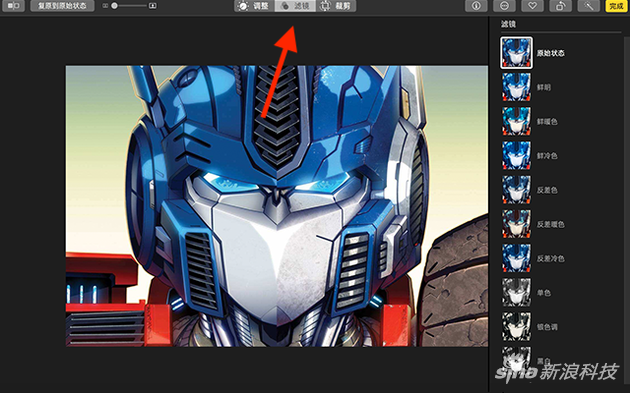The image size is (630, 393).
Task: Switch to the 调整 adjust tab
Action: pos(255,6)
